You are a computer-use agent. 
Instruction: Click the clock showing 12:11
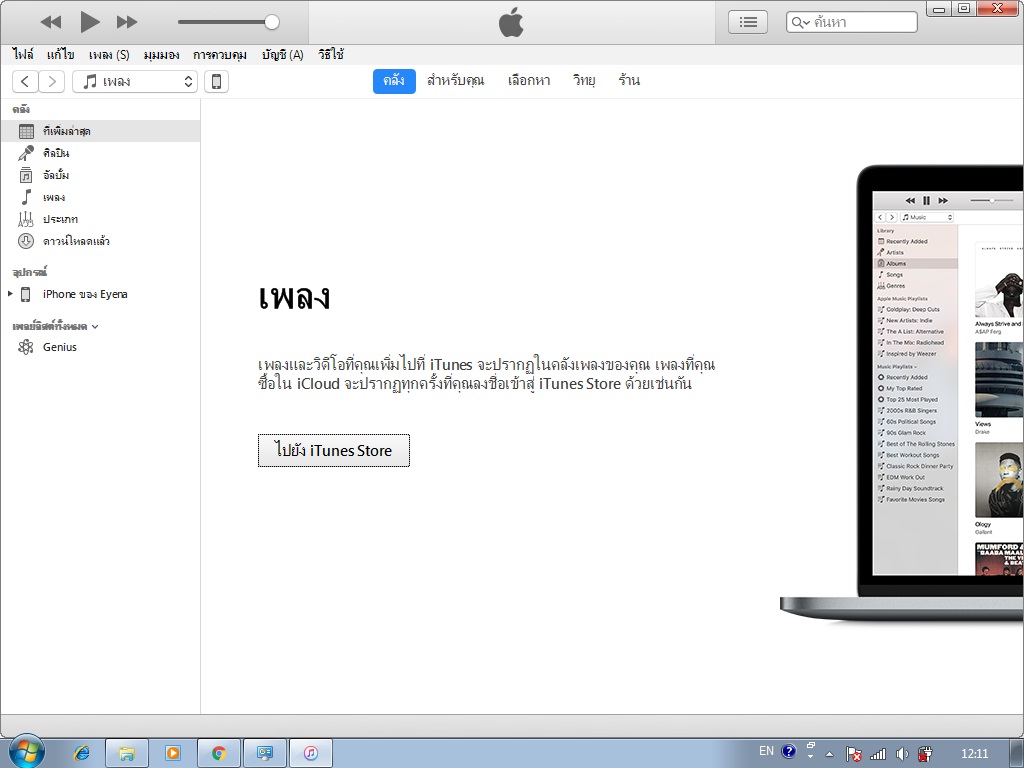974,754
